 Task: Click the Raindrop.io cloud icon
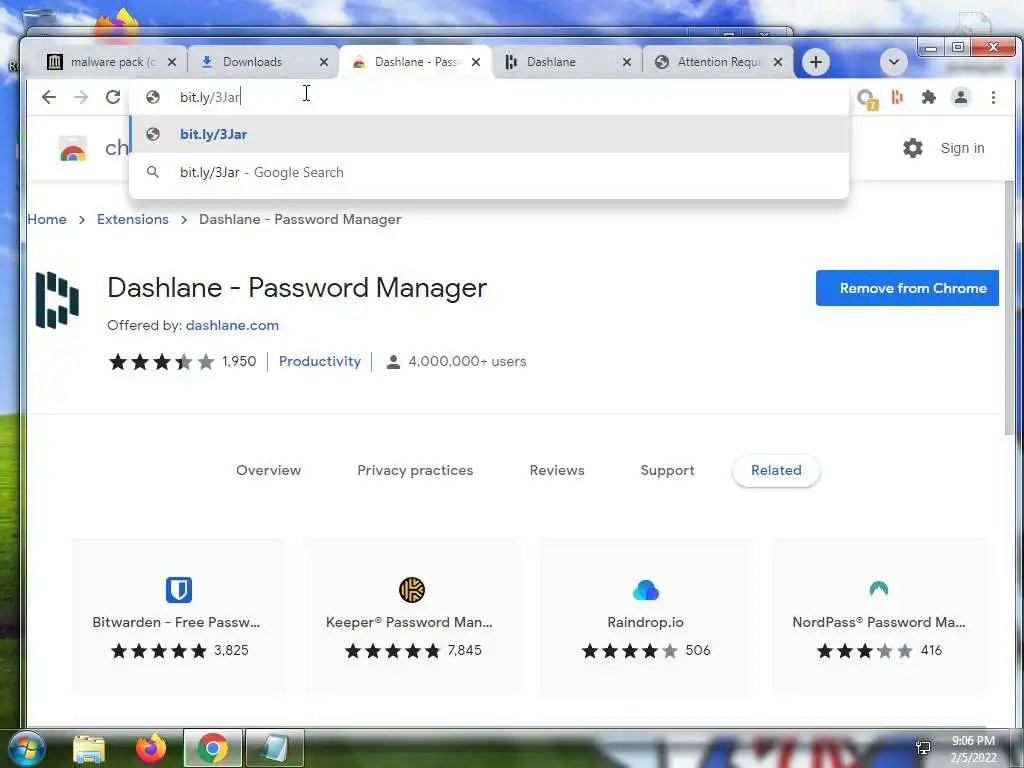(646, 590)
